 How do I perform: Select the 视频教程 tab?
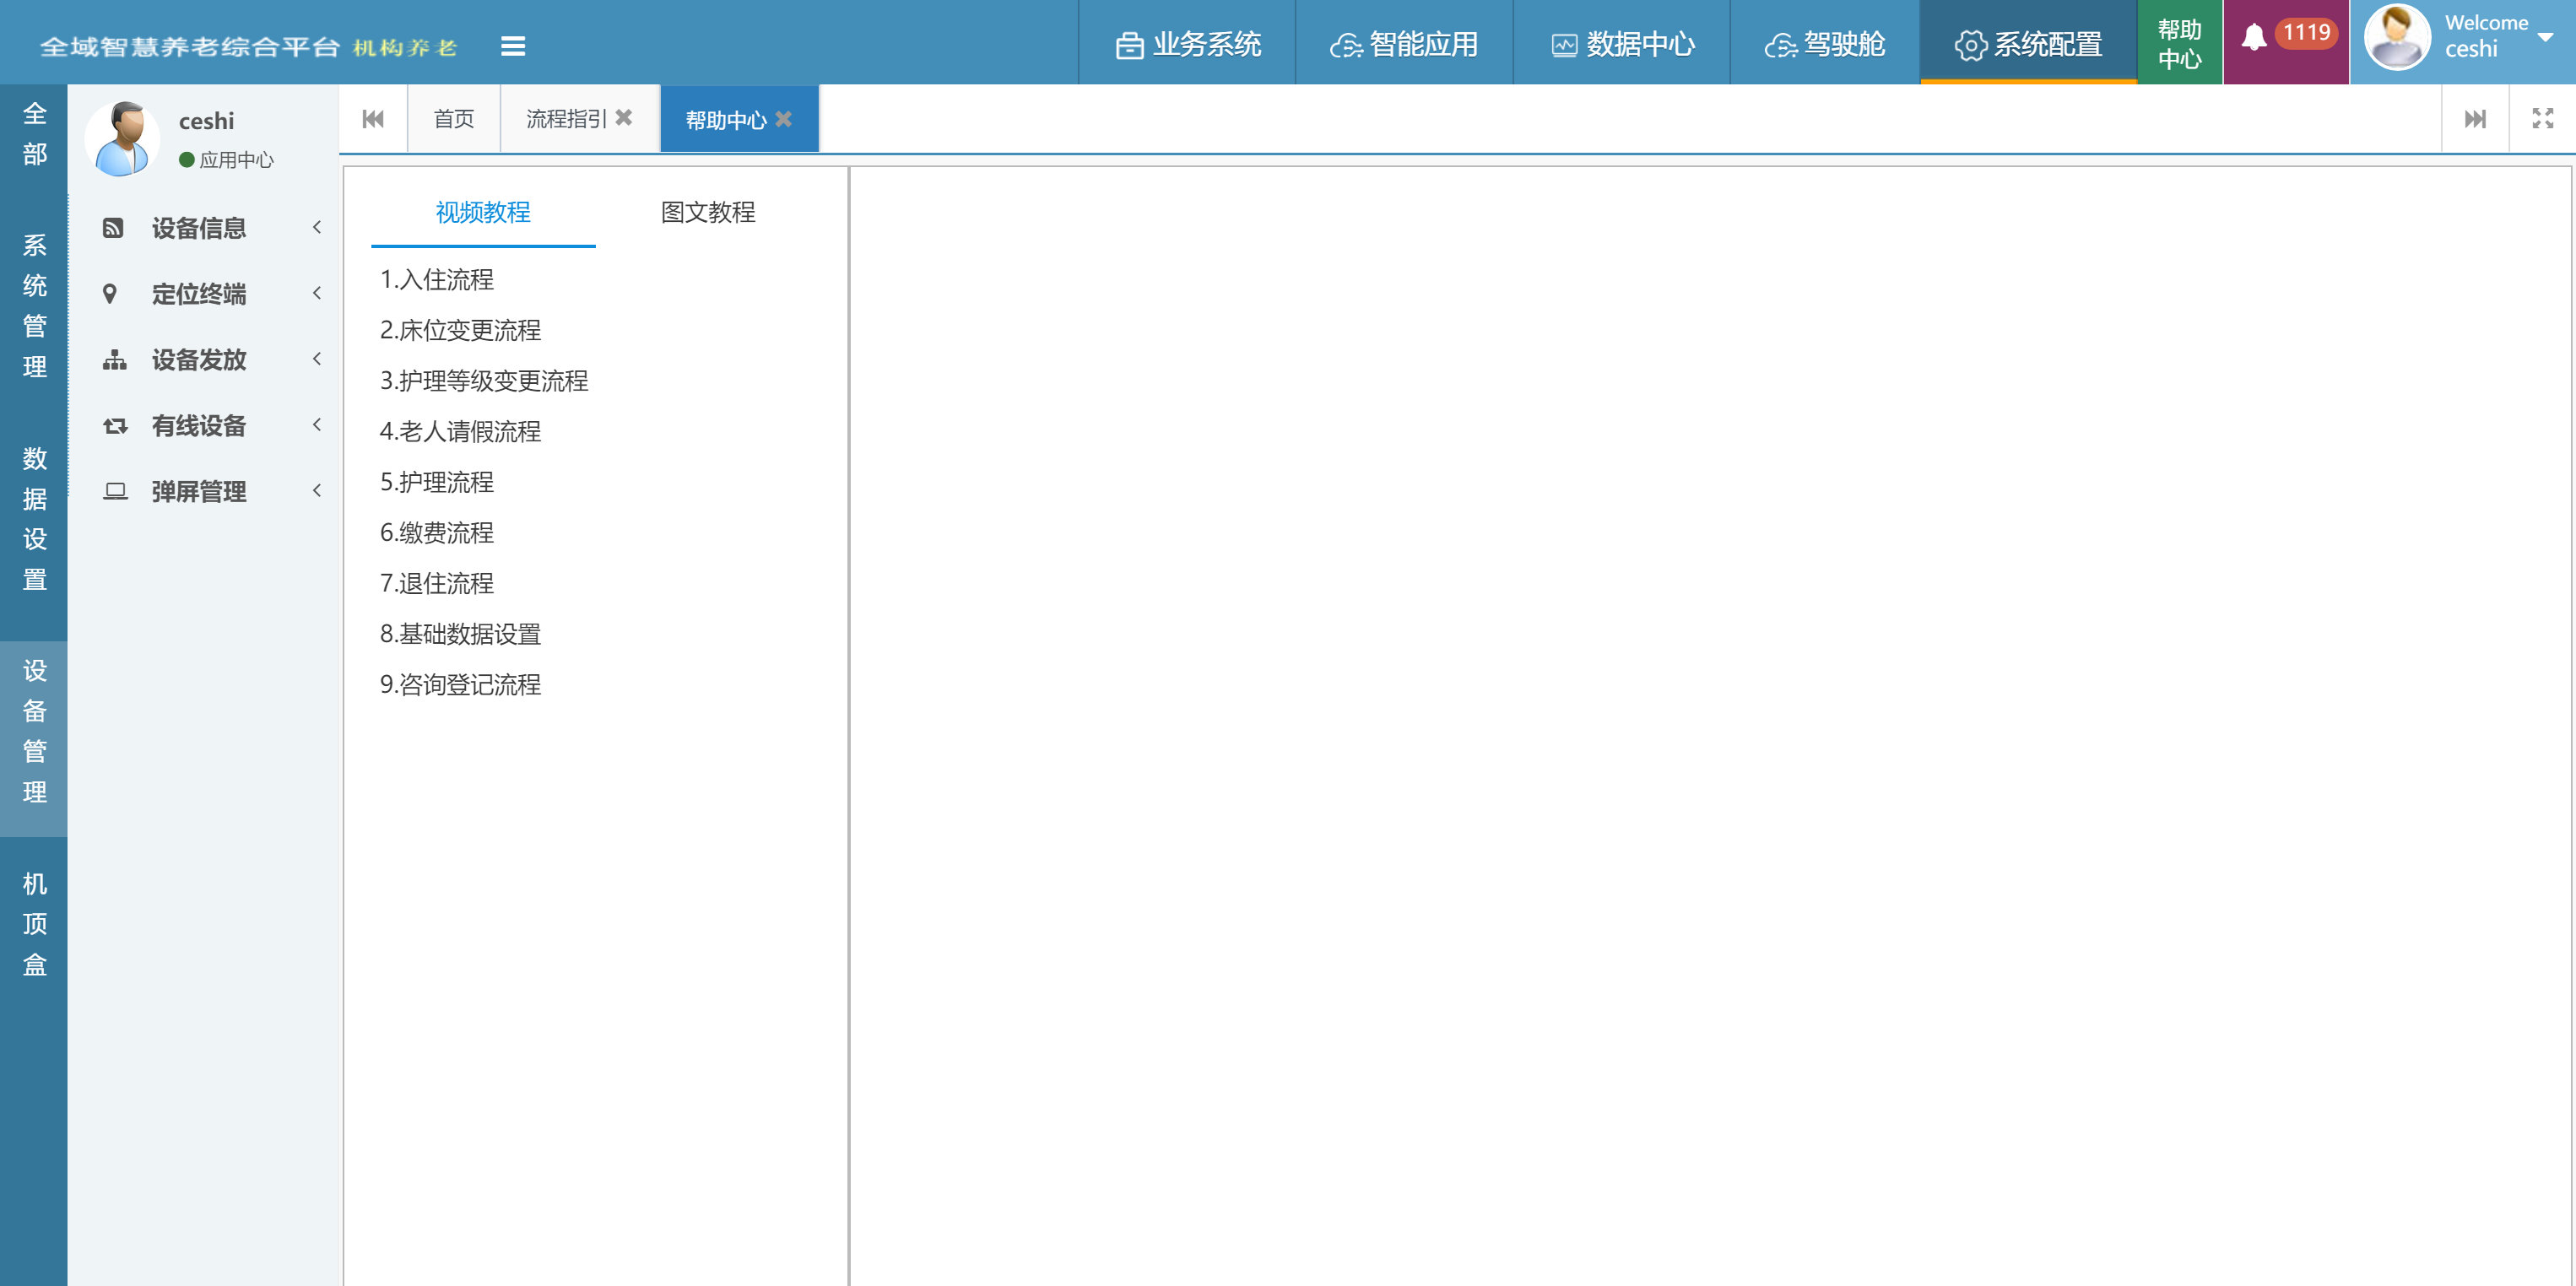click(x=483, y=212)
